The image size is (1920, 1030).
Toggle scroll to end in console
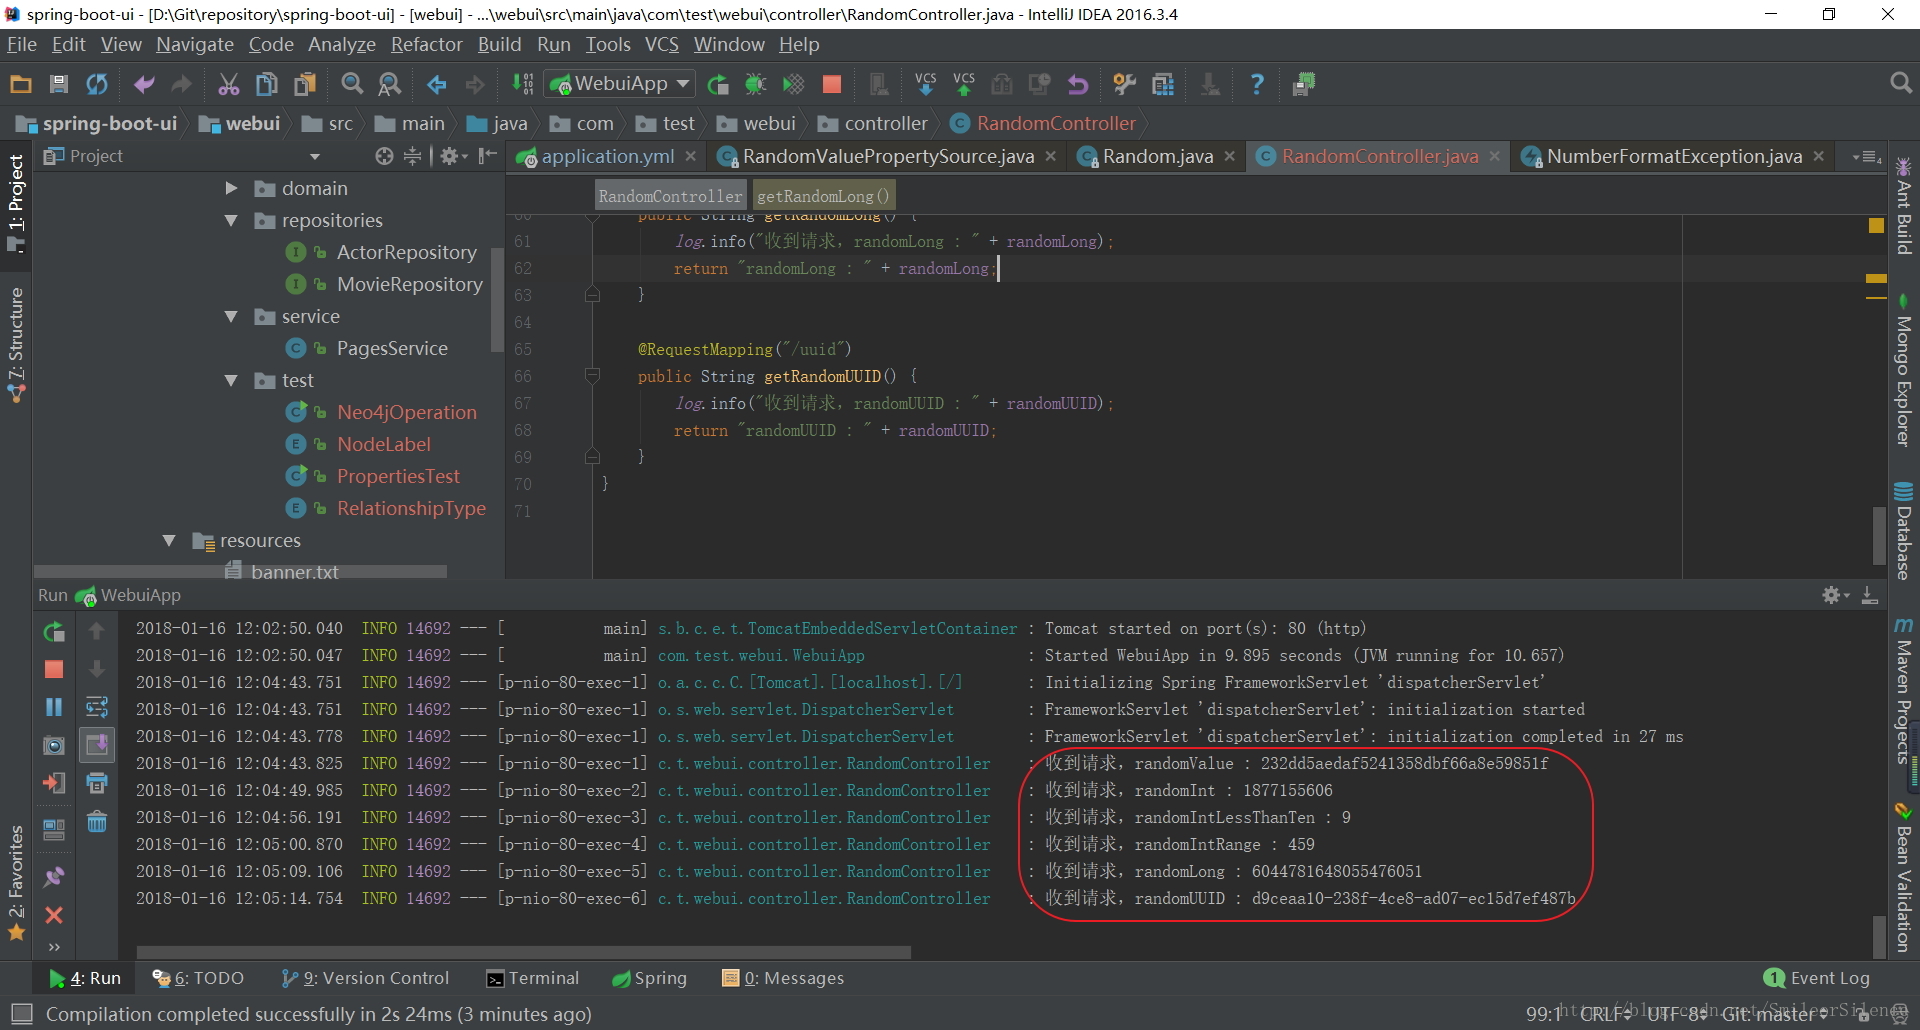point(97,745)
